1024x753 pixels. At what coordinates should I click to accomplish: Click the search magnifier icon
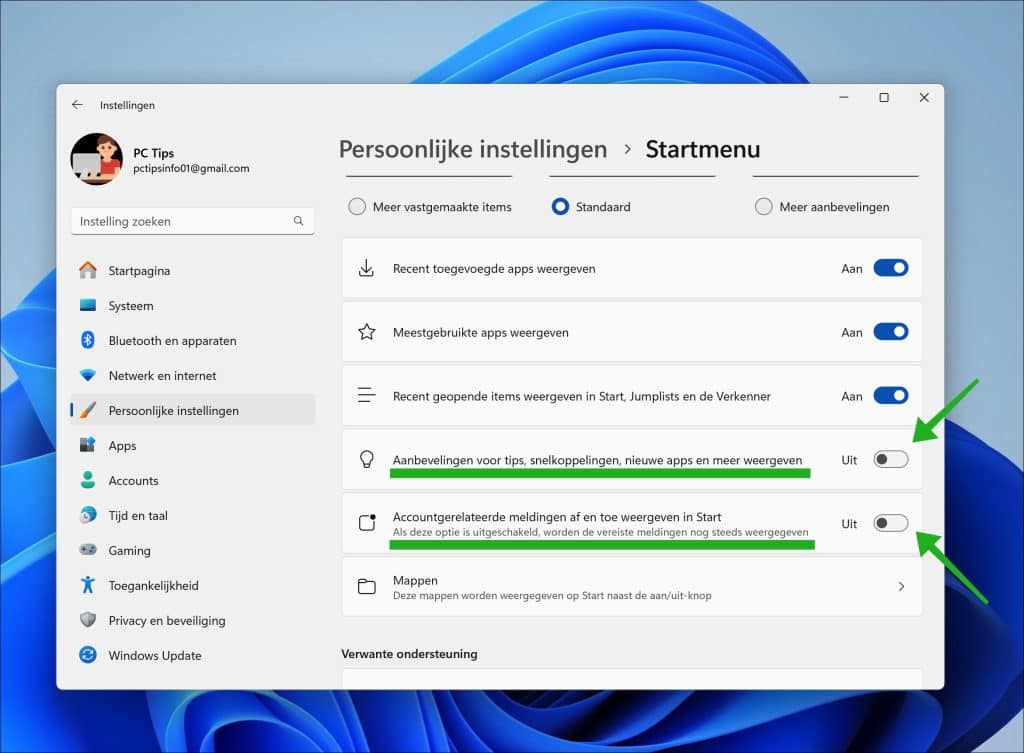click(x=298, y=221)
